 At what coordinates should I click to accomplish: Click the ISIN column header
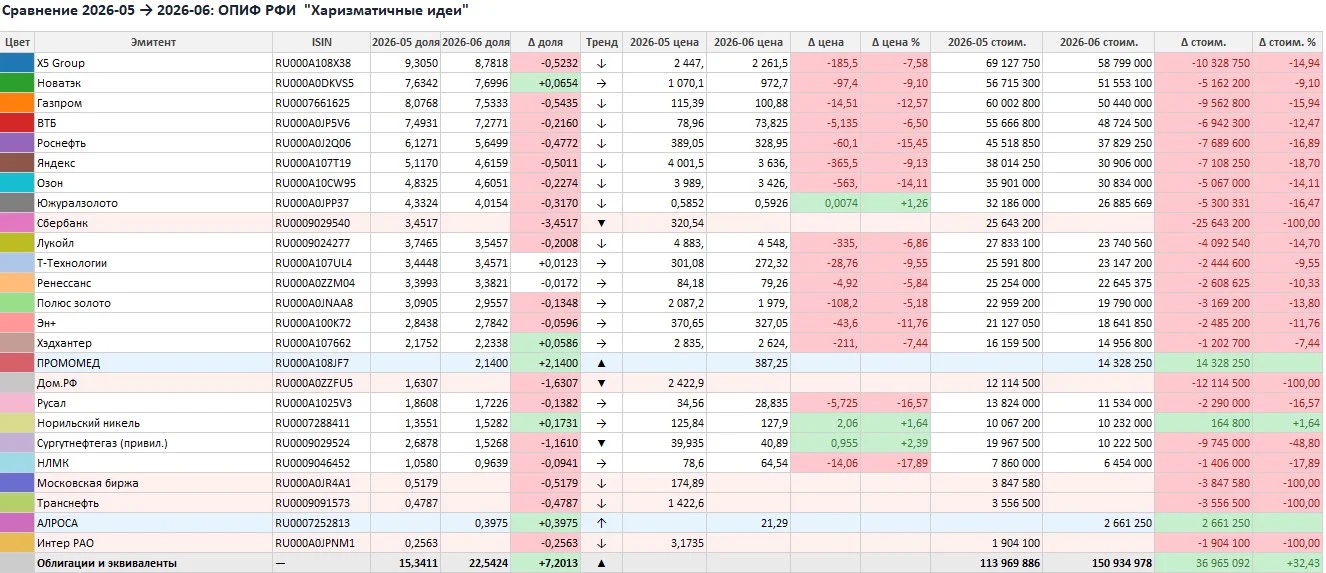point(321,42)
